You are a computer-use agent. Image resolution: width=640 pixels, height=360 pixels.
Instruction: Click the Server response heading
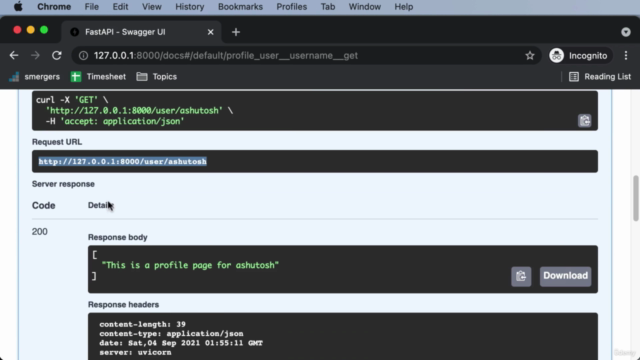(63, 184)
